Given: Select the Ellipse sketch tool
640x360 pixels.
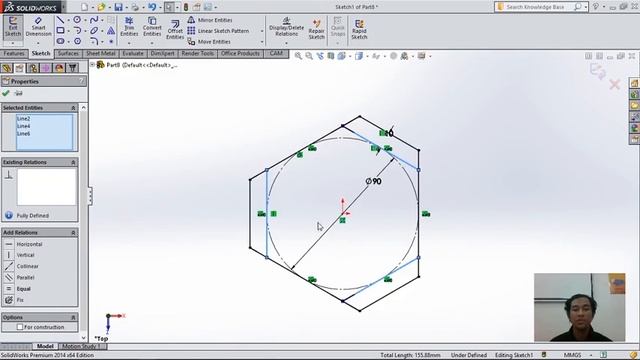Looking at the screenshot, I should (x=94, y=31).
